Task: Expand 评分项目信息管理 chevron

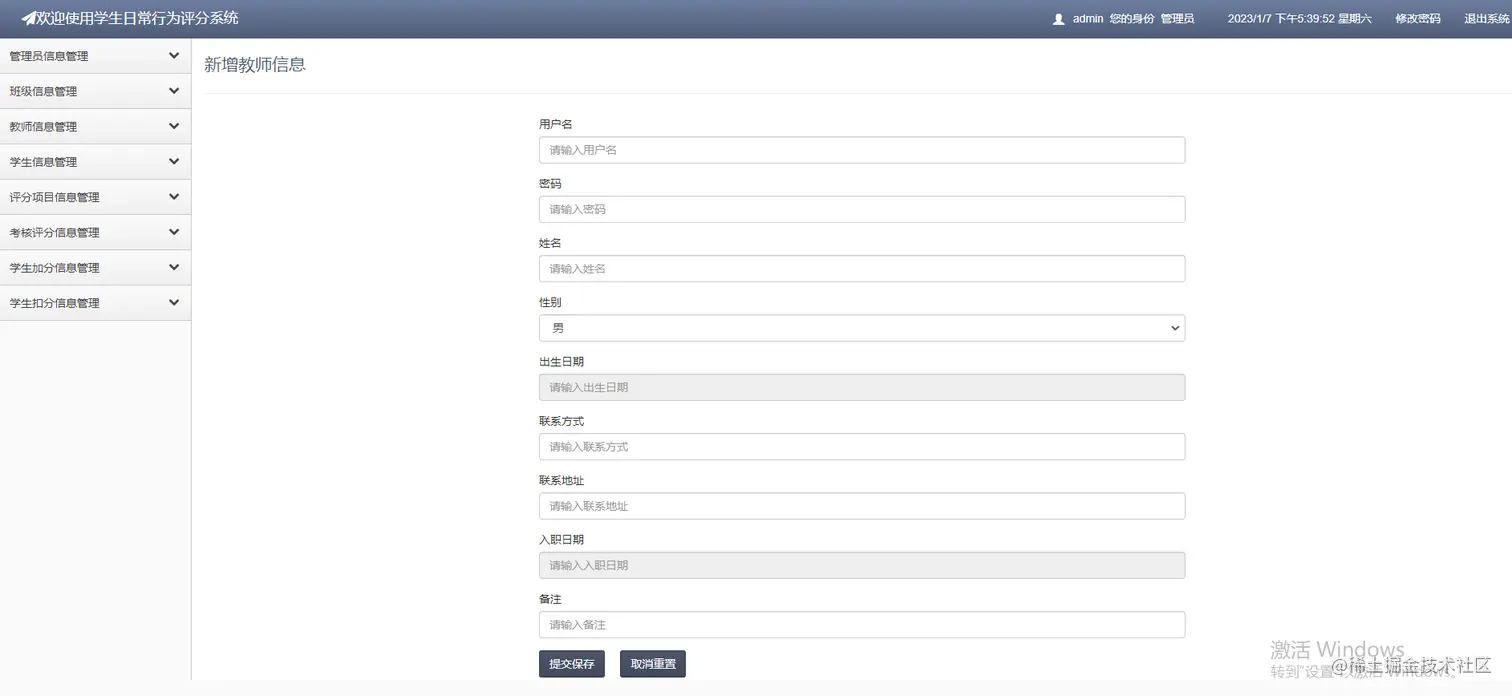Action: click(174, 196)
